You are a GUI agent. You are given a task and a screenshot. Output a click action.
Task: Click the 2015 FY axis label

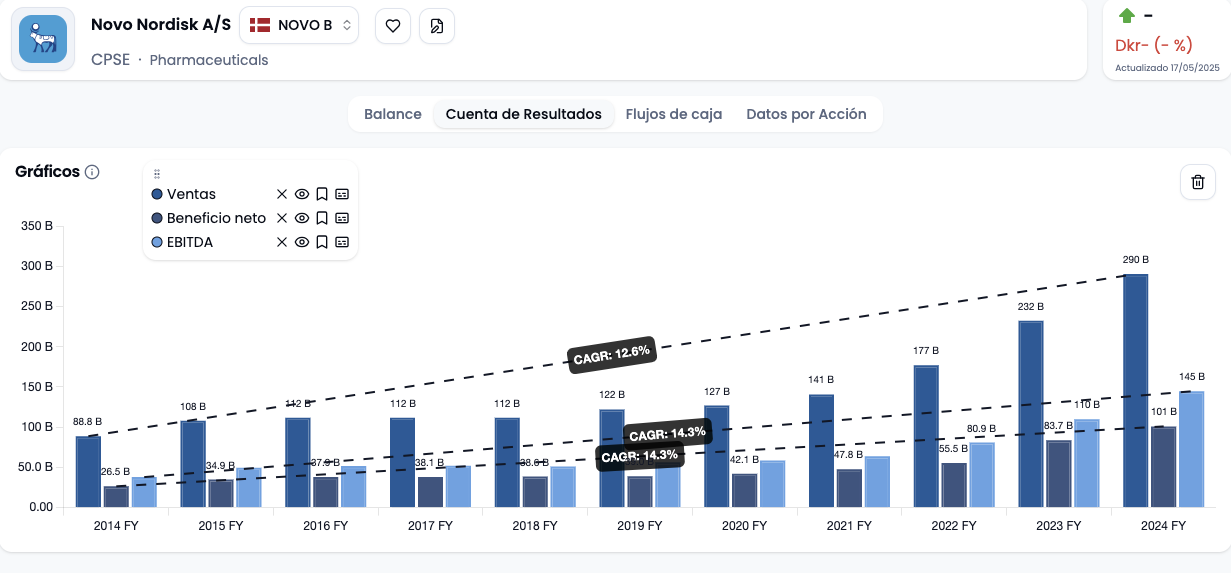(221, 525)
